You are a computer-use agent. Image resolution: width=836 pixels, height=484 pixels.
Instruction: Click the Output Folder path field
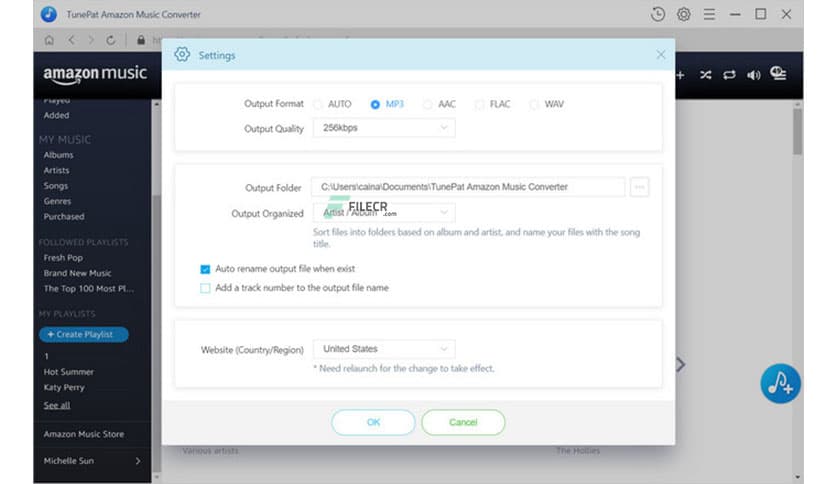tap(468, 187)
